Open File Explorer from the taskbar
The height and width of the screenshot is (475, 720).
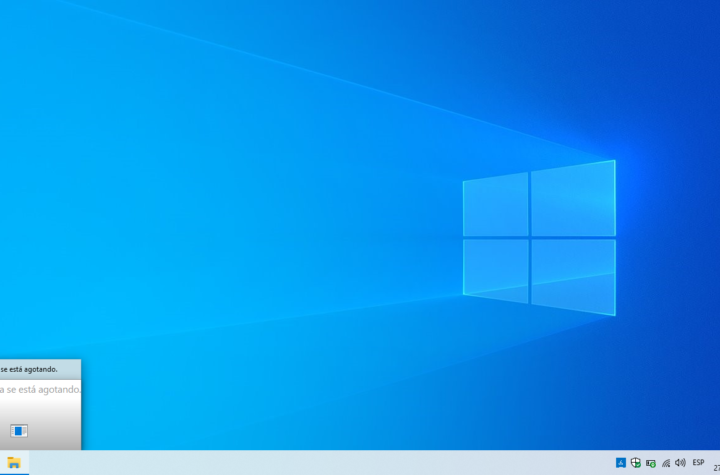click(14, 463)
